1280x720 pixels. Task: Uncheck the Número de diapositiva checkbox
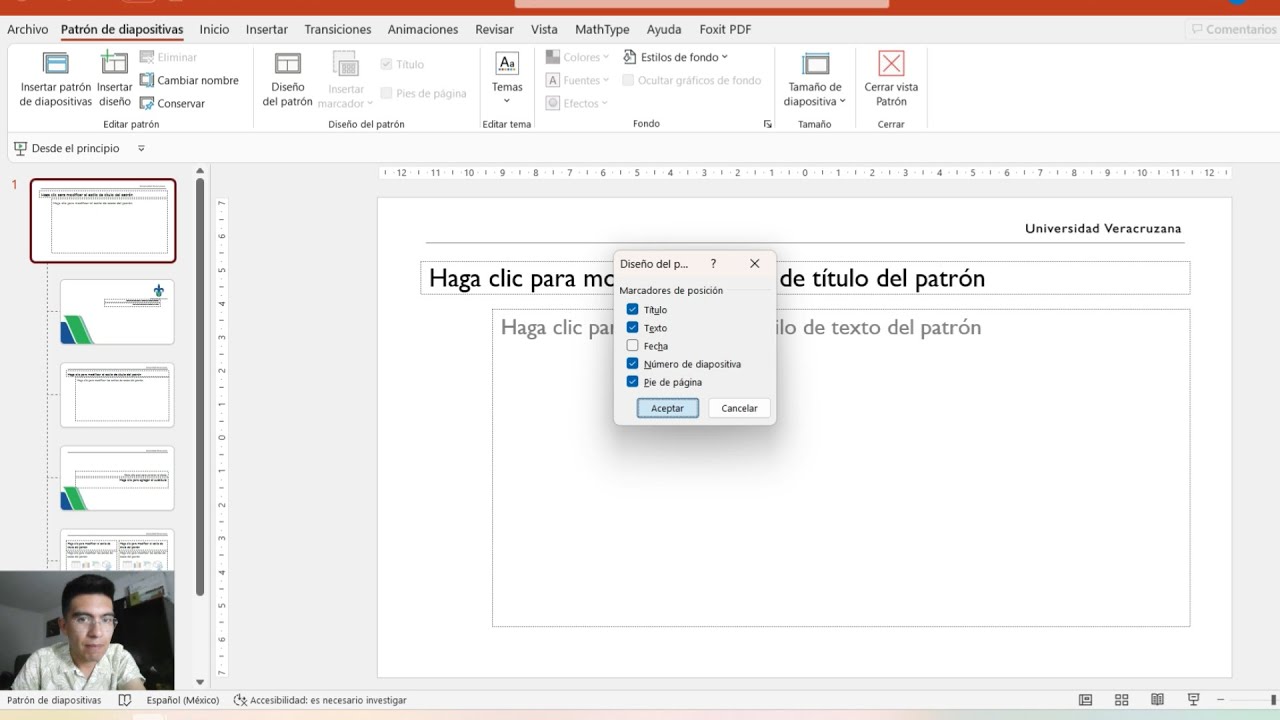632,364
